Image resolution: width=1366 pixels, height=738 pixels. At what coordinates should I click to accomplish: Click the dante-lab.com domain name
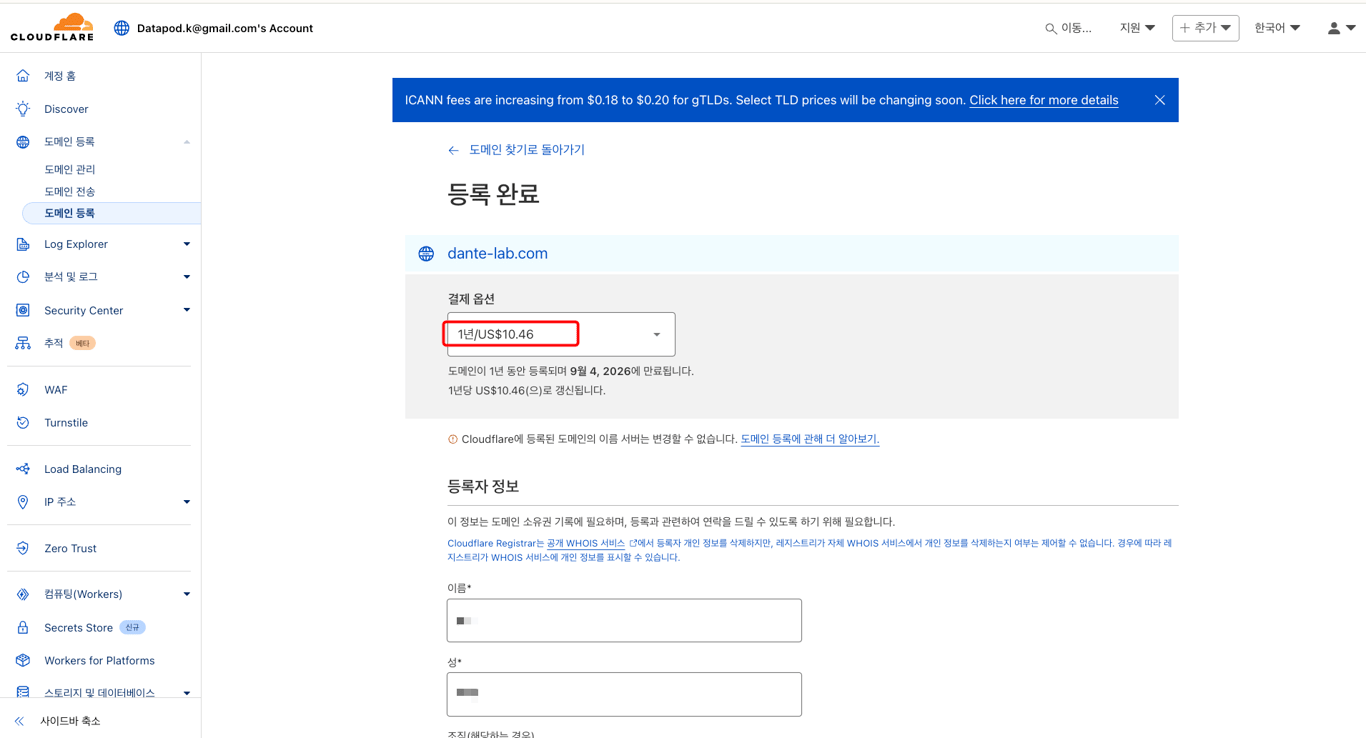point(498,254)
